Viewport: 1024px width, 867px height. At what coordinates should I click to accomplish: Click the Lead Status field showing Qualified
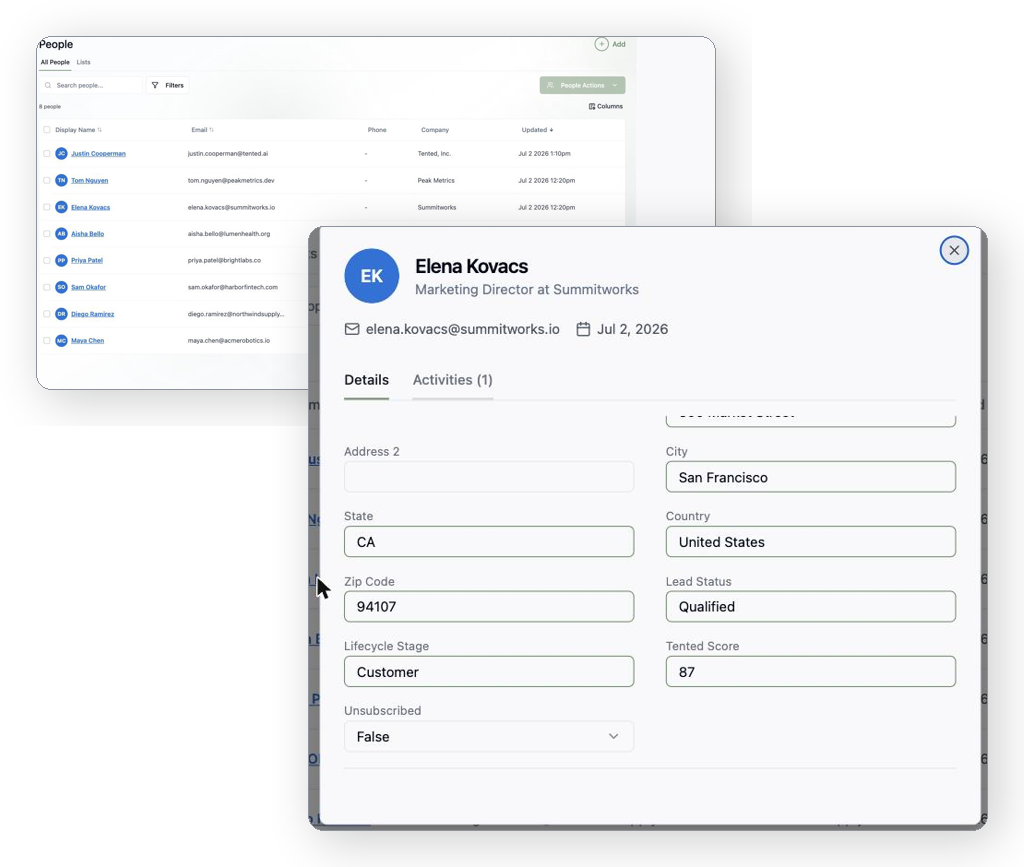coord(810,607)
